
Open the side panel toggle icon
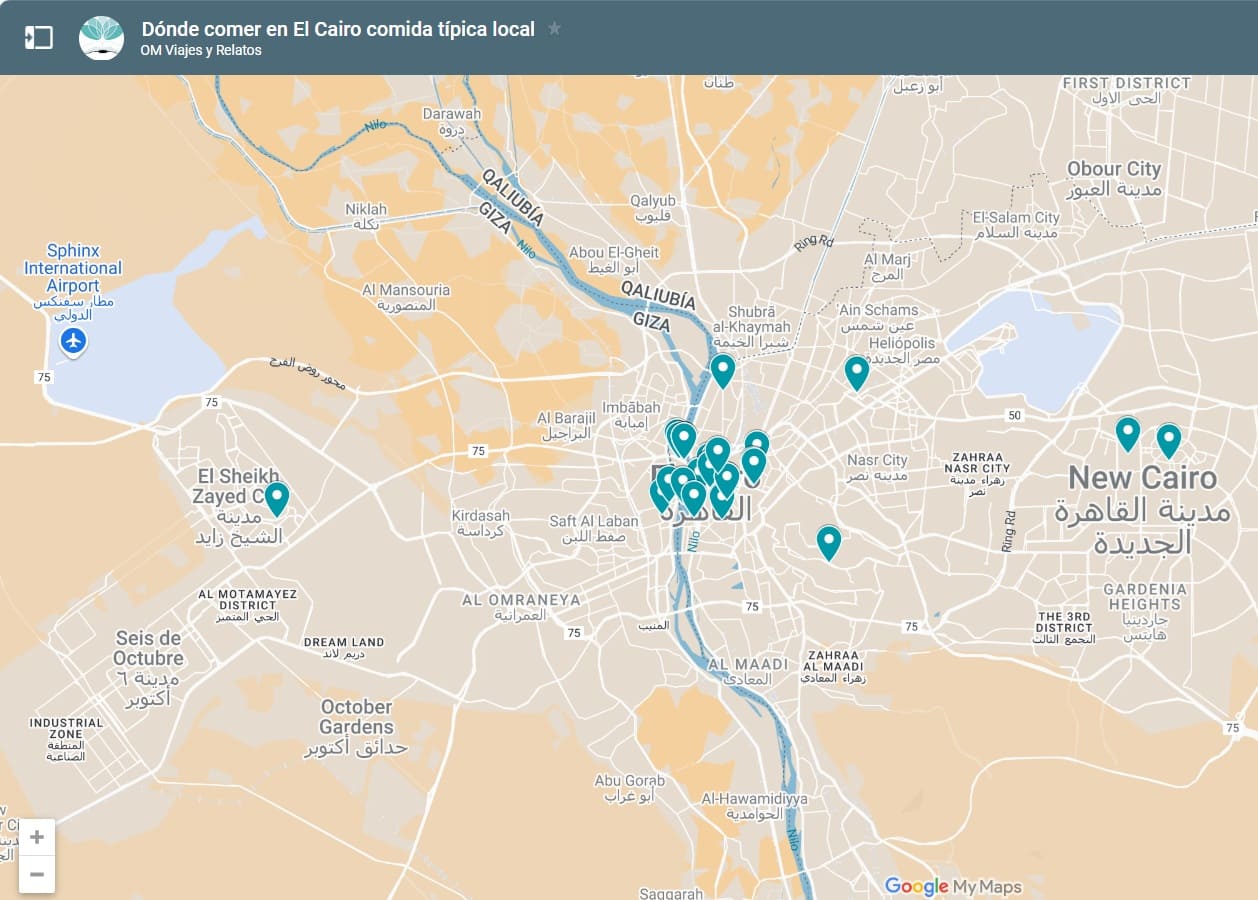(38, 38)
